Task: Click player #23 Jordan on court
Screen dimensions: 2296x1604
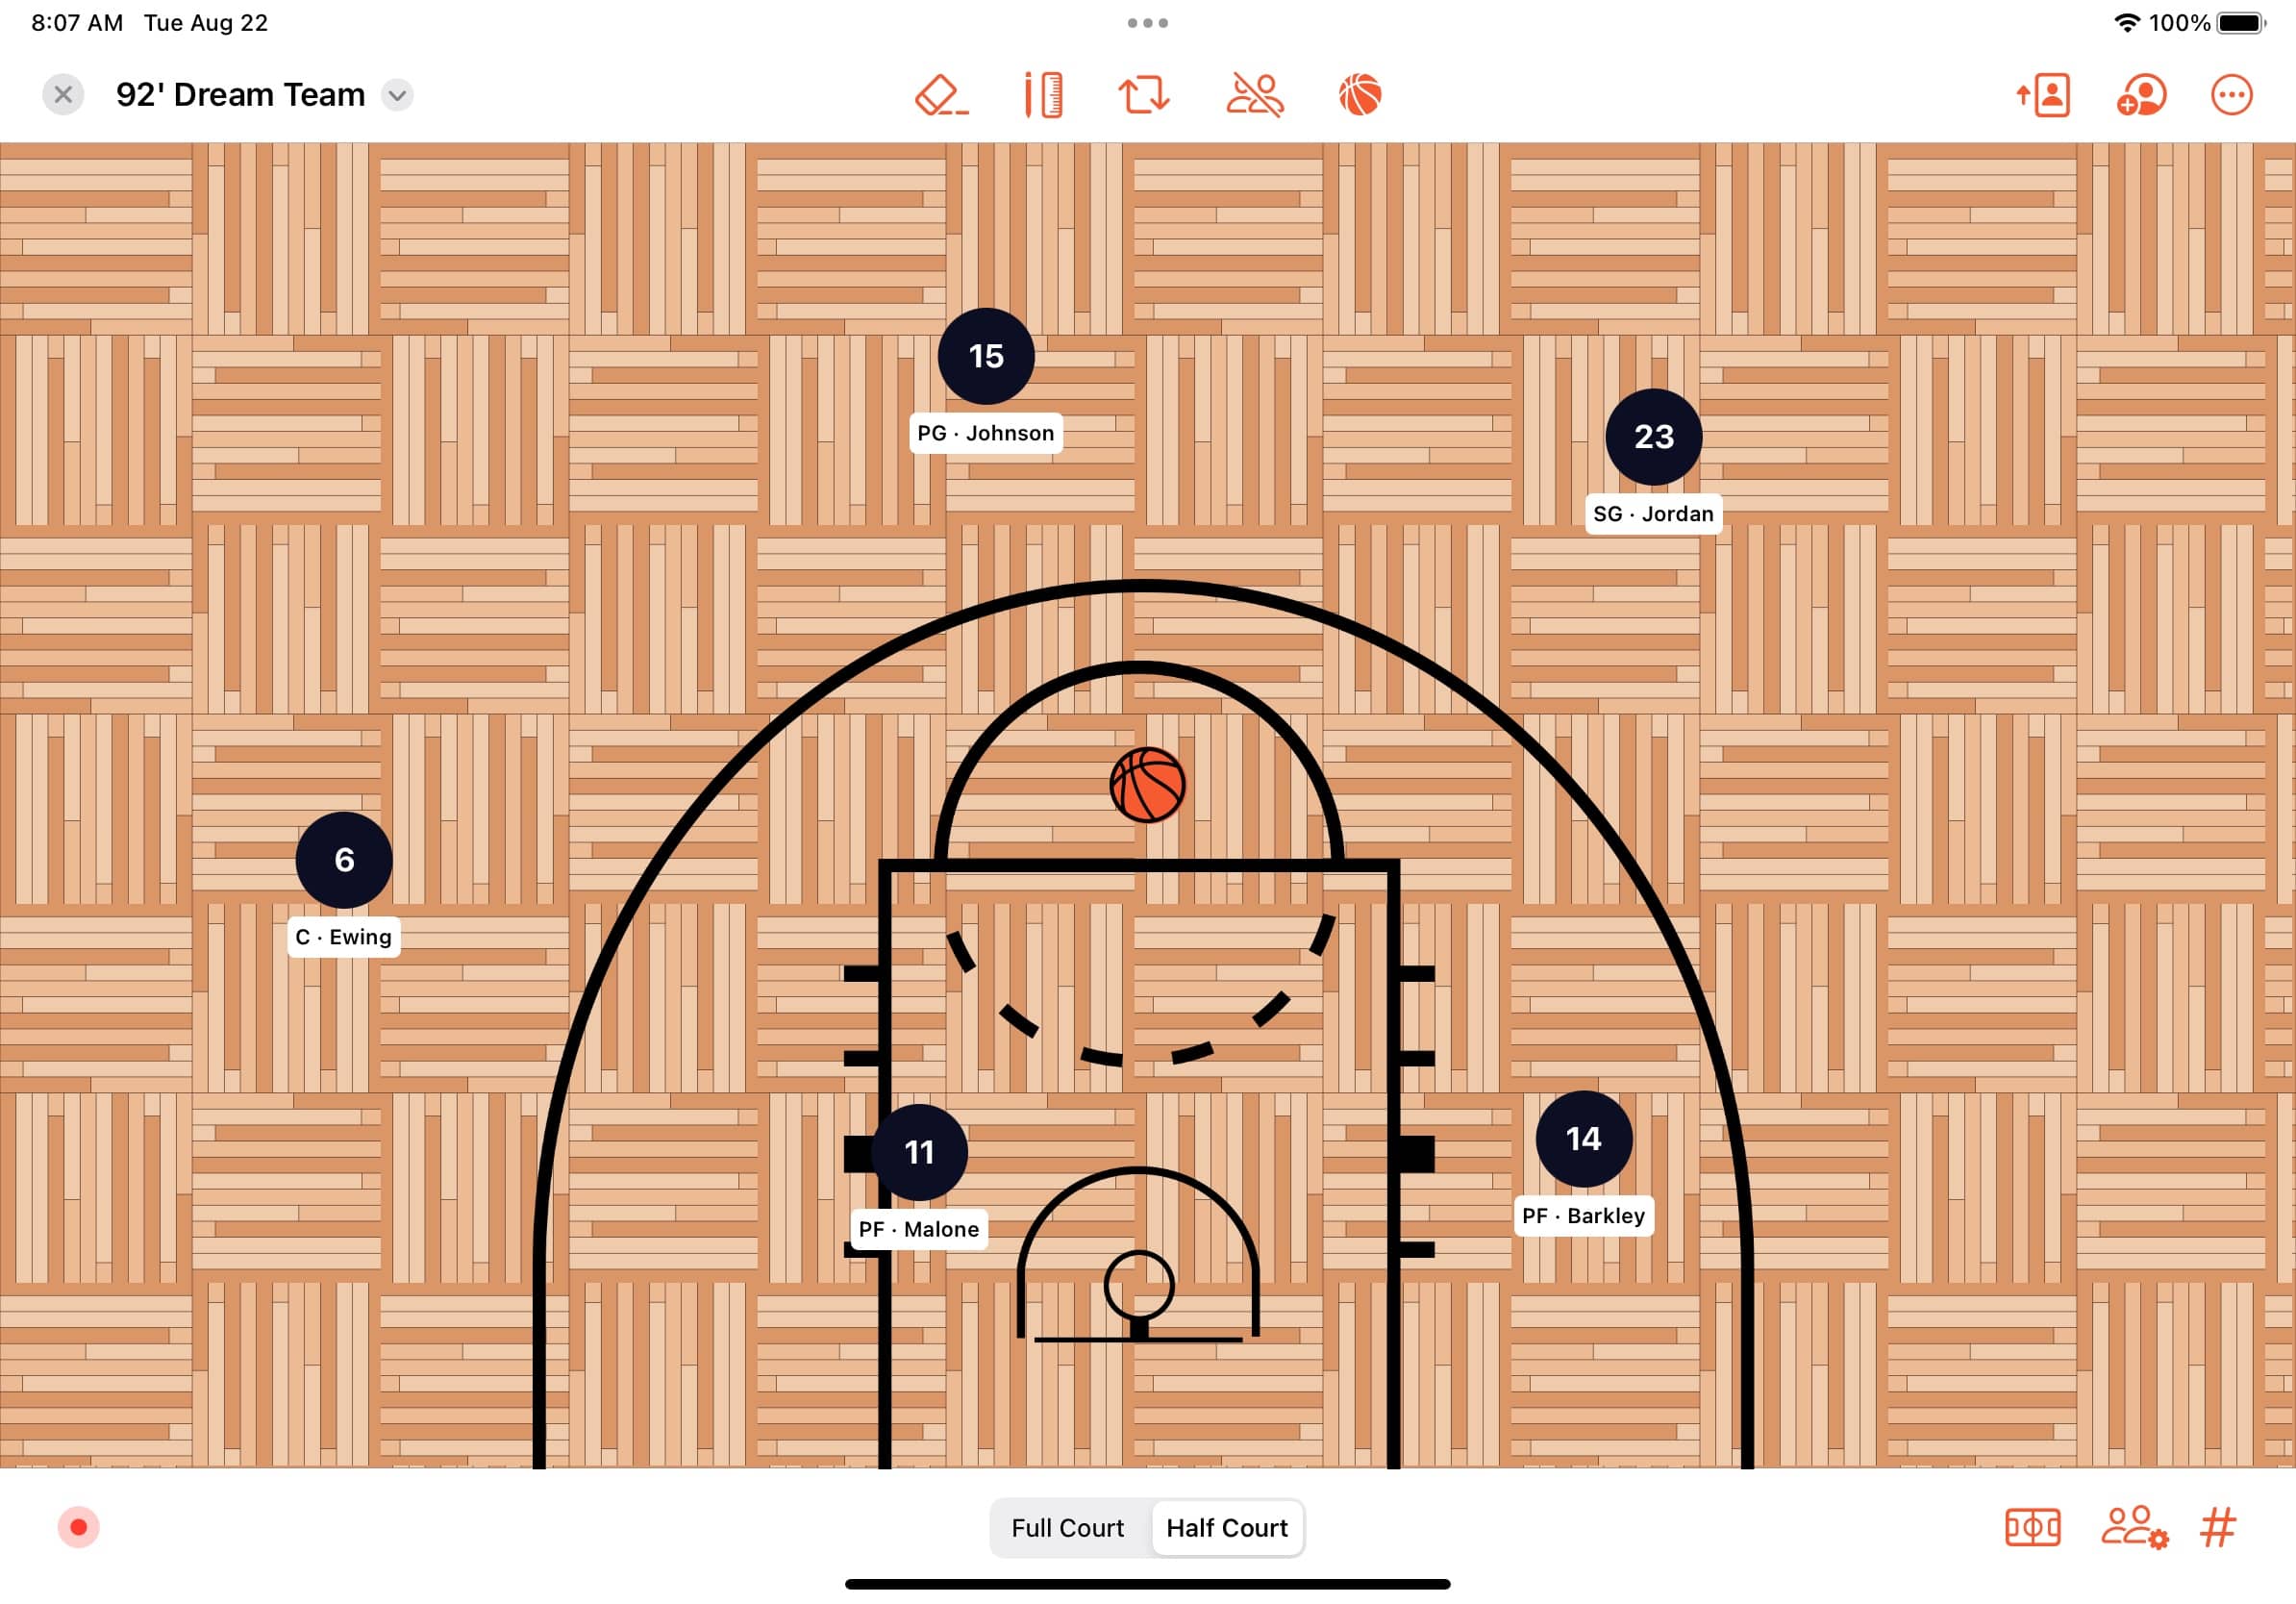Action: coord(1651,435)
